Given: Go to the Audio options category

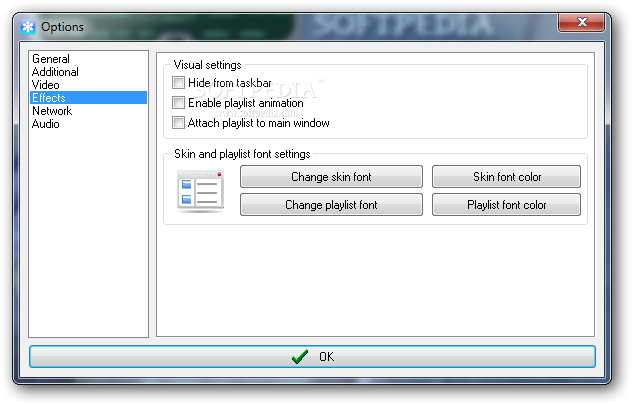Looking at the screenshot, I should [x=88, y=124].
